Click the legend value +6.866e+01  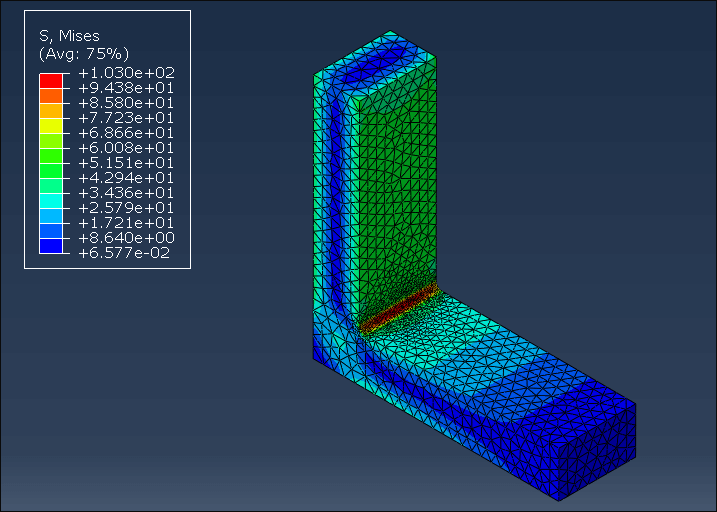(x=127, y=133)
